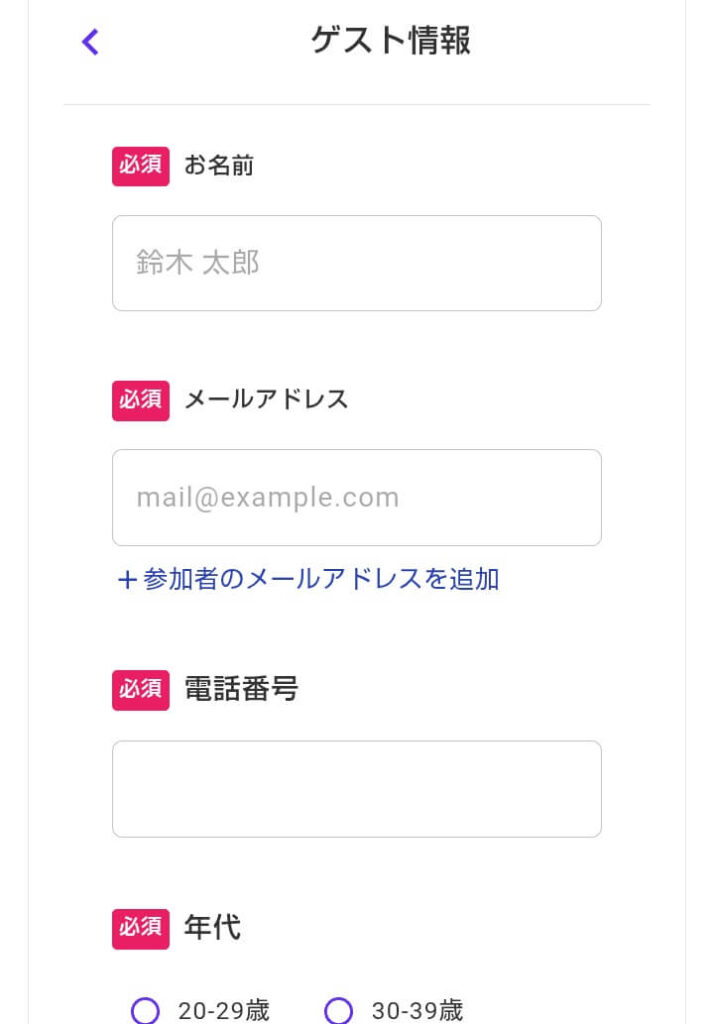Click the 必須 badge beside お名前
The image size is (714, 1024).
click(141, 166)
